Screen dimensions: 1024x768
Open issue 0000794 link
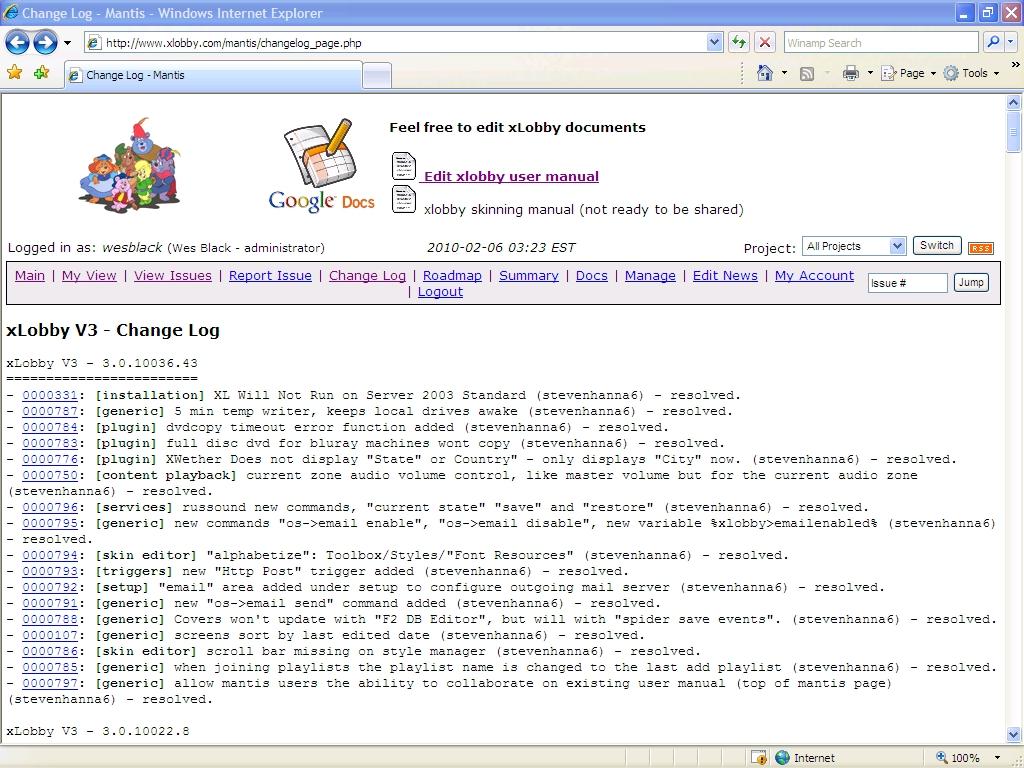tap(50, 555)
